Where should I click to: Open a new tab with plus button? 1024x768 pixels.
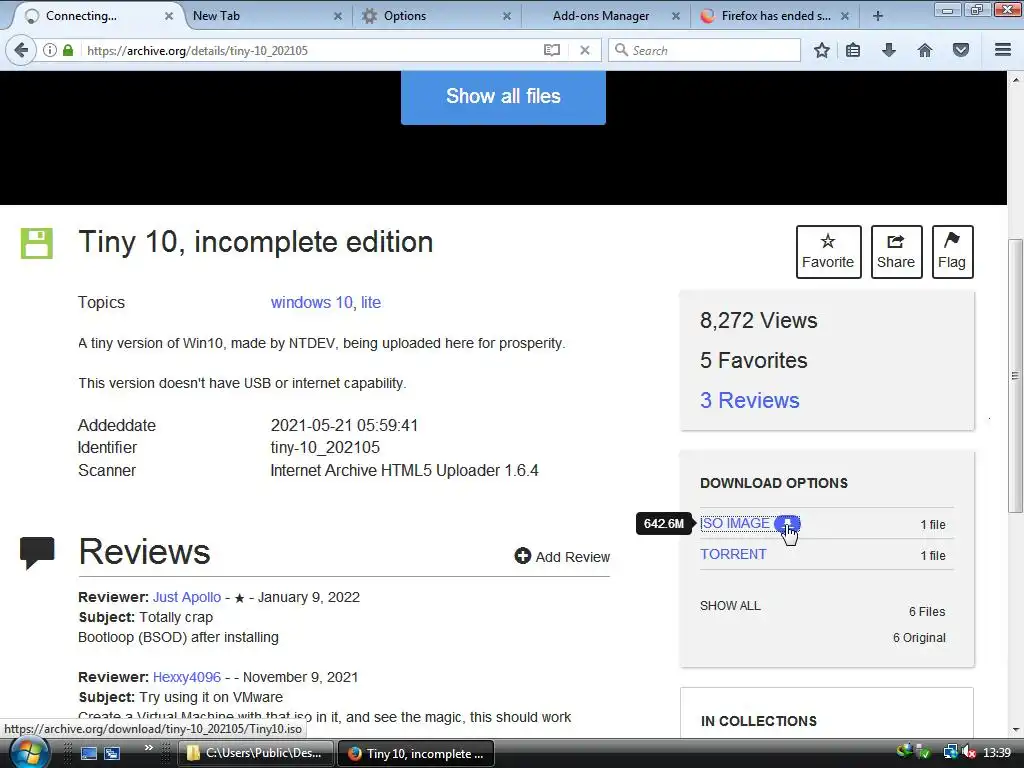pos(878,16)
